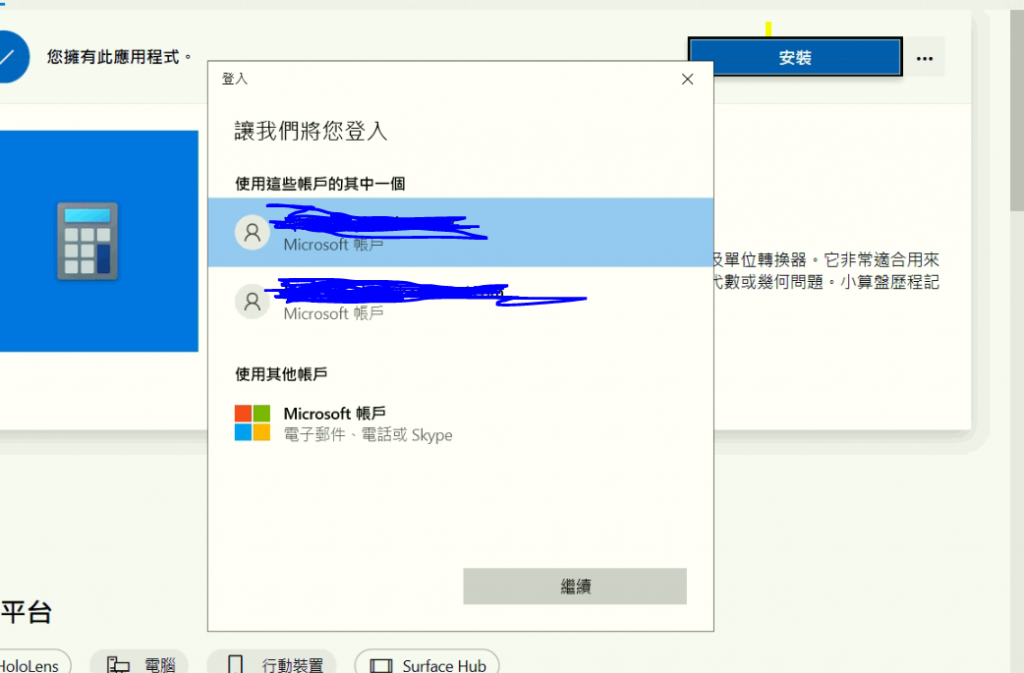The image size is (1024, 673).
Task: Click the 繼續 continue button
Action: coord(575,586)
